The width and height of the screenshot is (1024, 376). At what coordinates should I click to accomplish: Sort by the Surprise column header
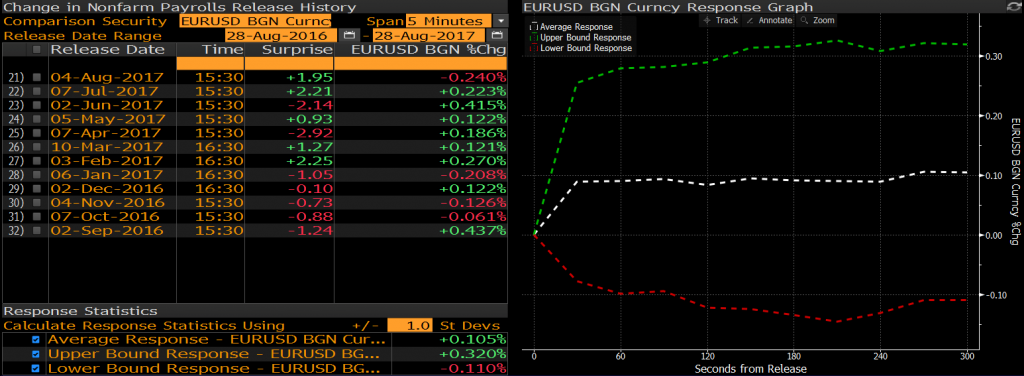(x=289, y=50)
